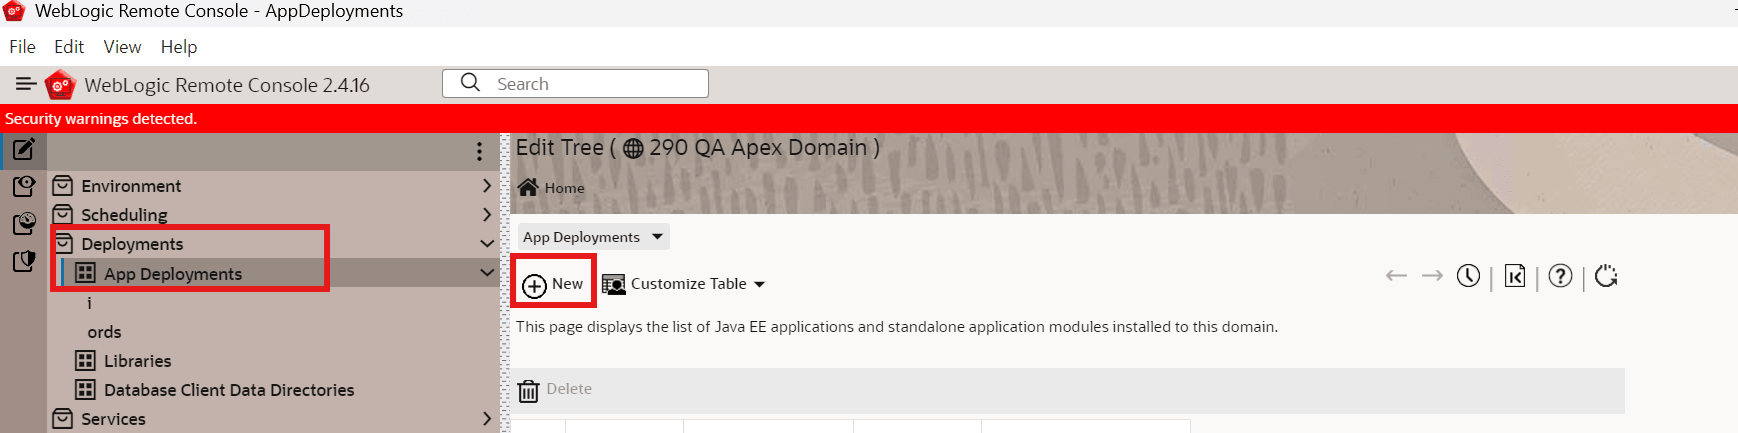Screen dimensions: 1738x433
Task: Open the help question mark icon
Action: tap(1560, 276)
